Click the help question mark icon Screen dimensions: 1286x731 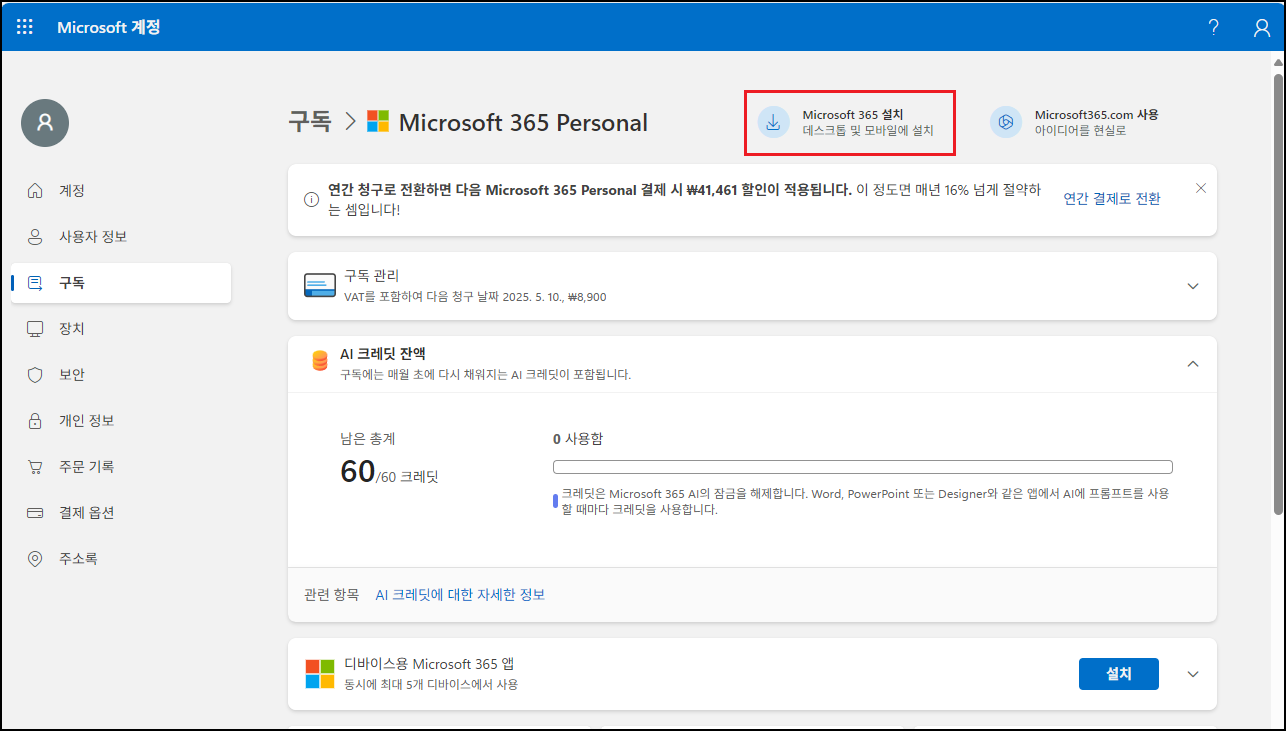[1213, 27]
